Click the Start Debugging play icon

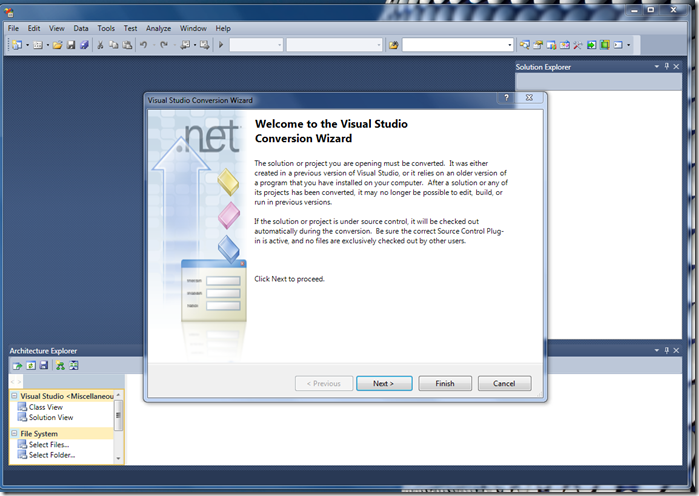(221, 45)
